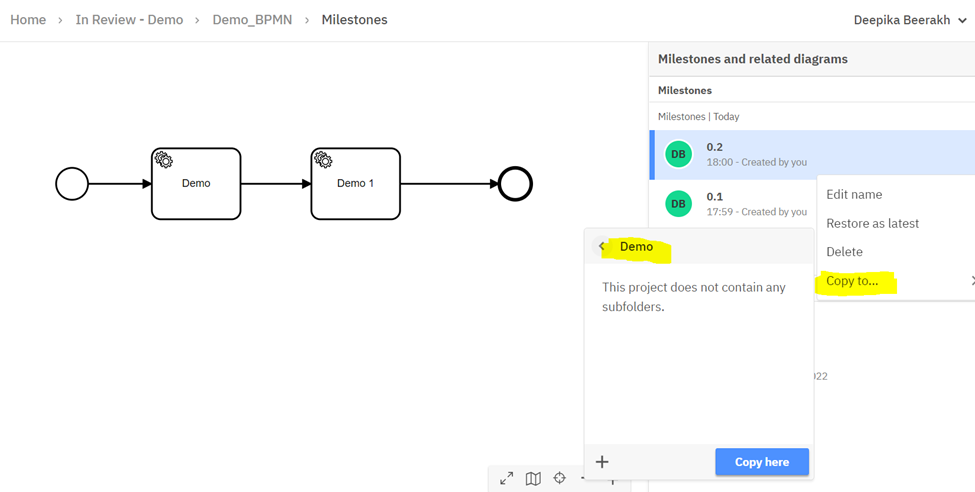Select the thick-bordered end event circle

pyautogui.click(x=515, y=183)
